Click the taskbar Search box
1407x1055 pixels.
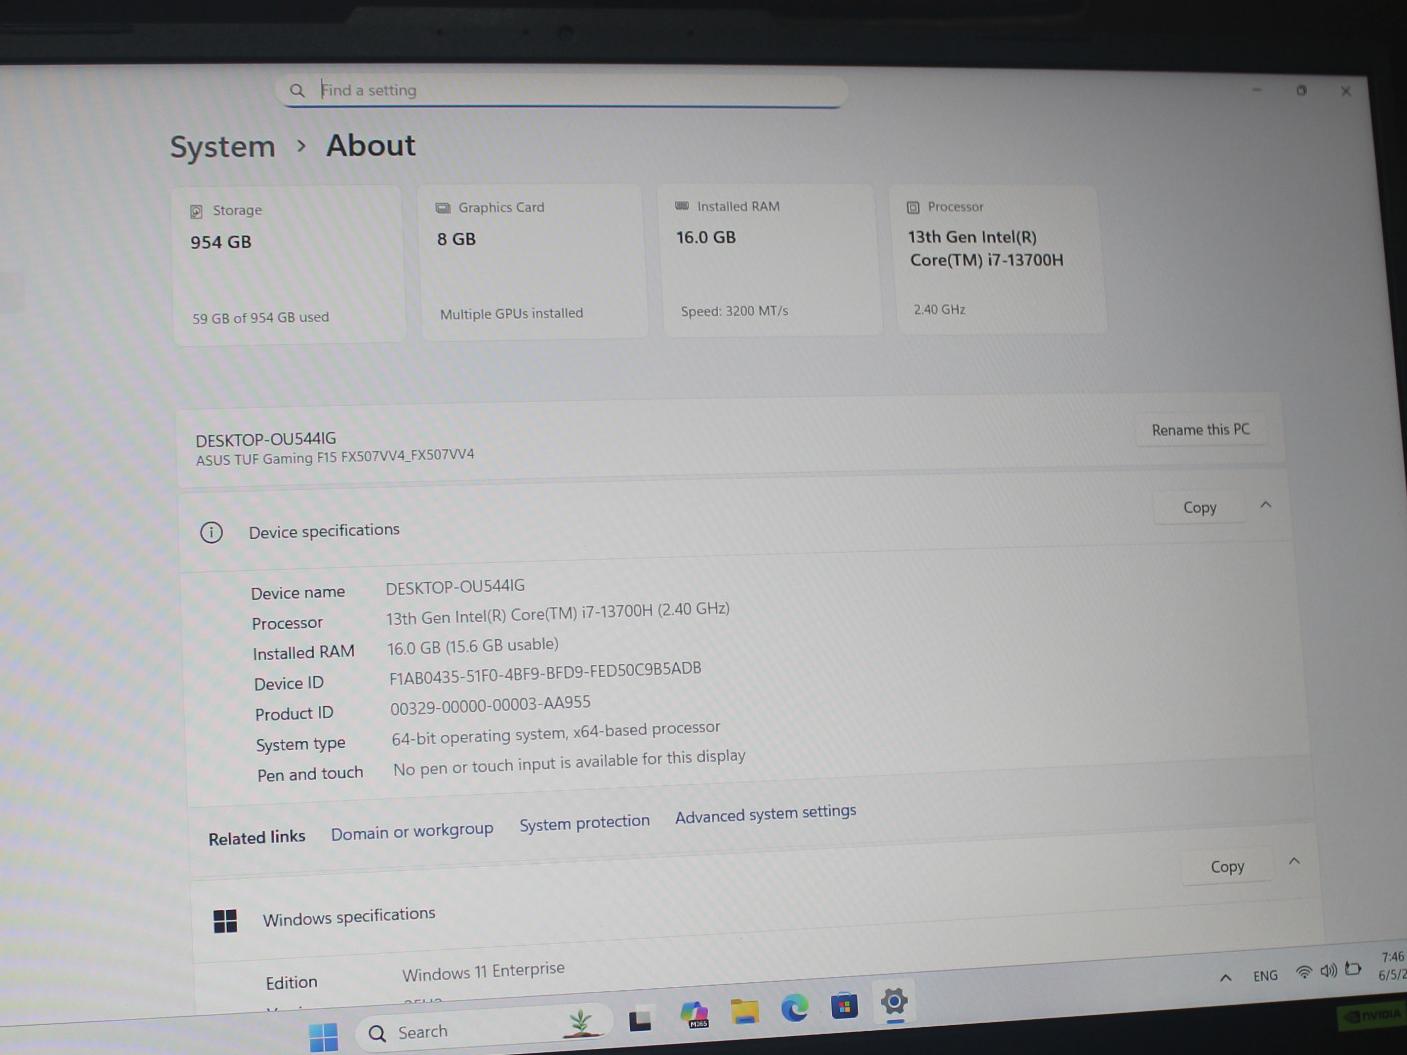pos(483,1028)
